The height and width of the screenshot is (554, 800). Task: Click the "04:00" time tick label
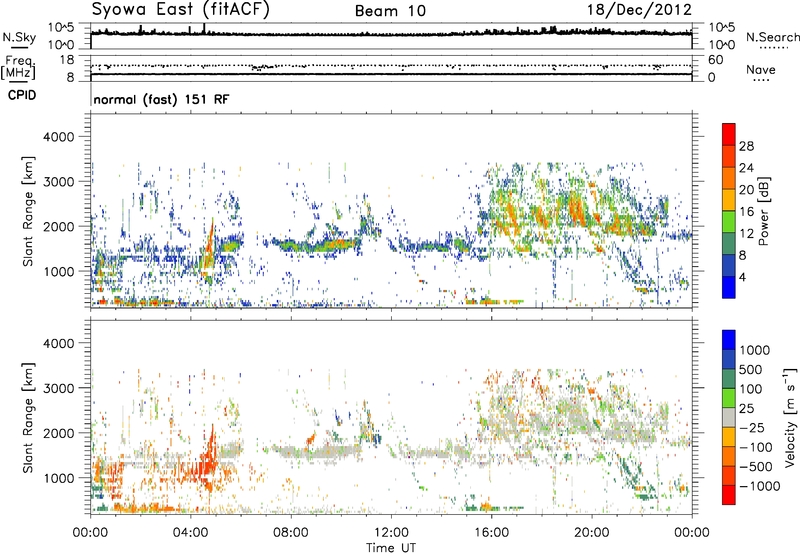(x=190, y=533)
